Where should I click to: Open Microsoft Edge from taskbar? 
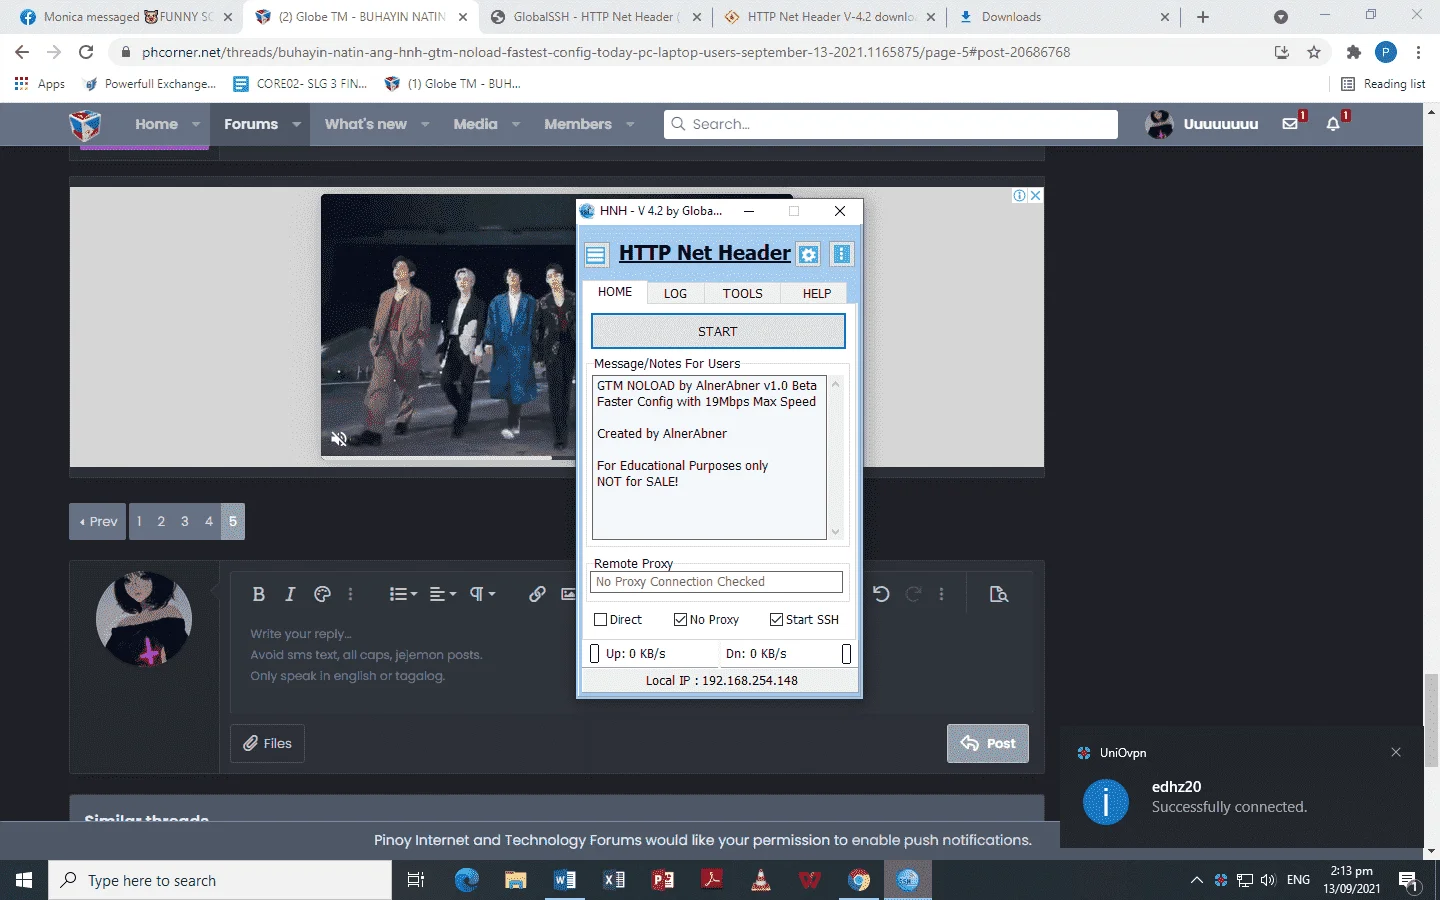pyautogui.click(x=466, y=880)
